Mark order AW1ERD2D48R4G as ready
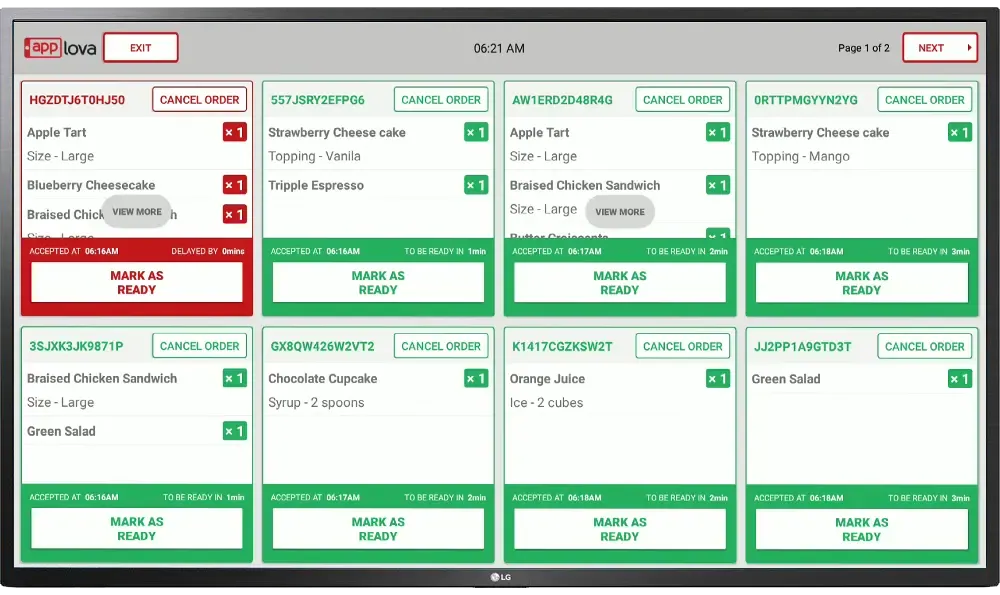Screen dimensions: 1000x595 coord(620,283)
